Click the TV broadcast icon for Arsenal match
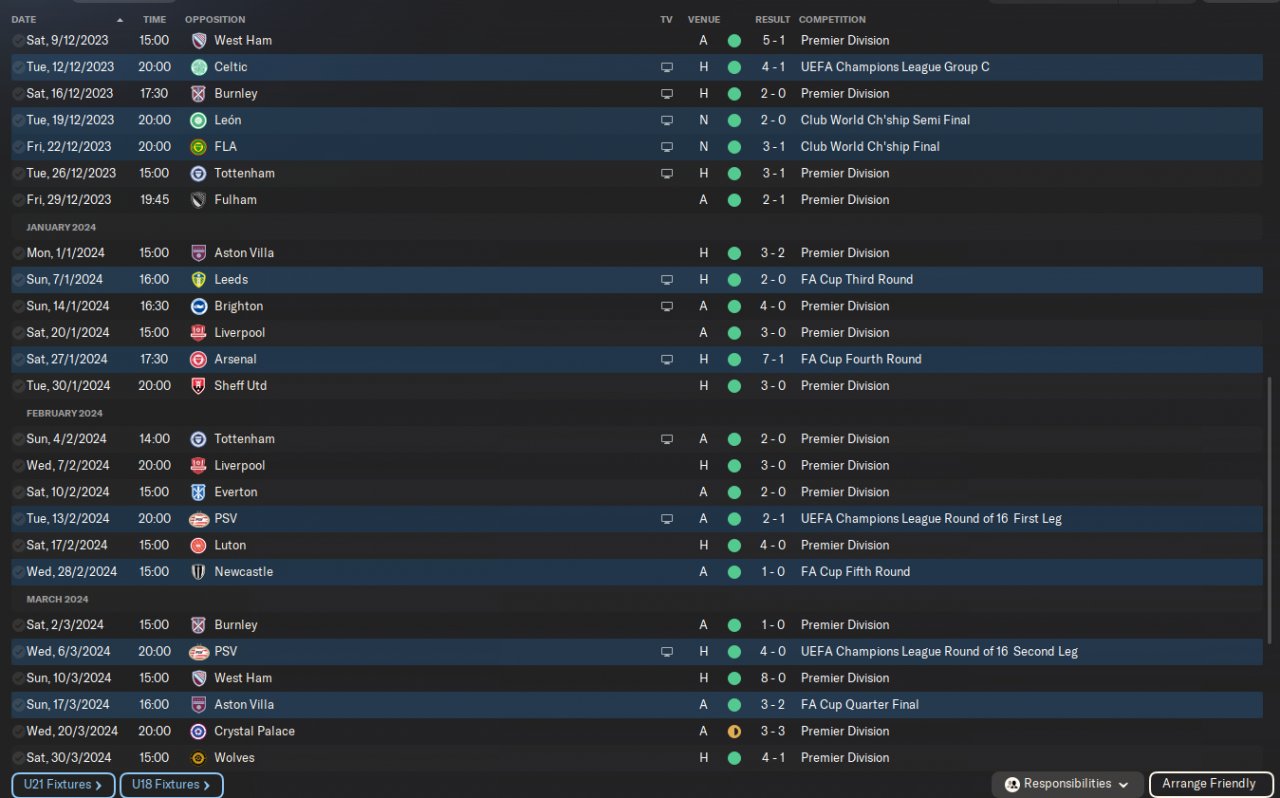The width and height of the screenshot is (1280, 798). coord(667,359)
